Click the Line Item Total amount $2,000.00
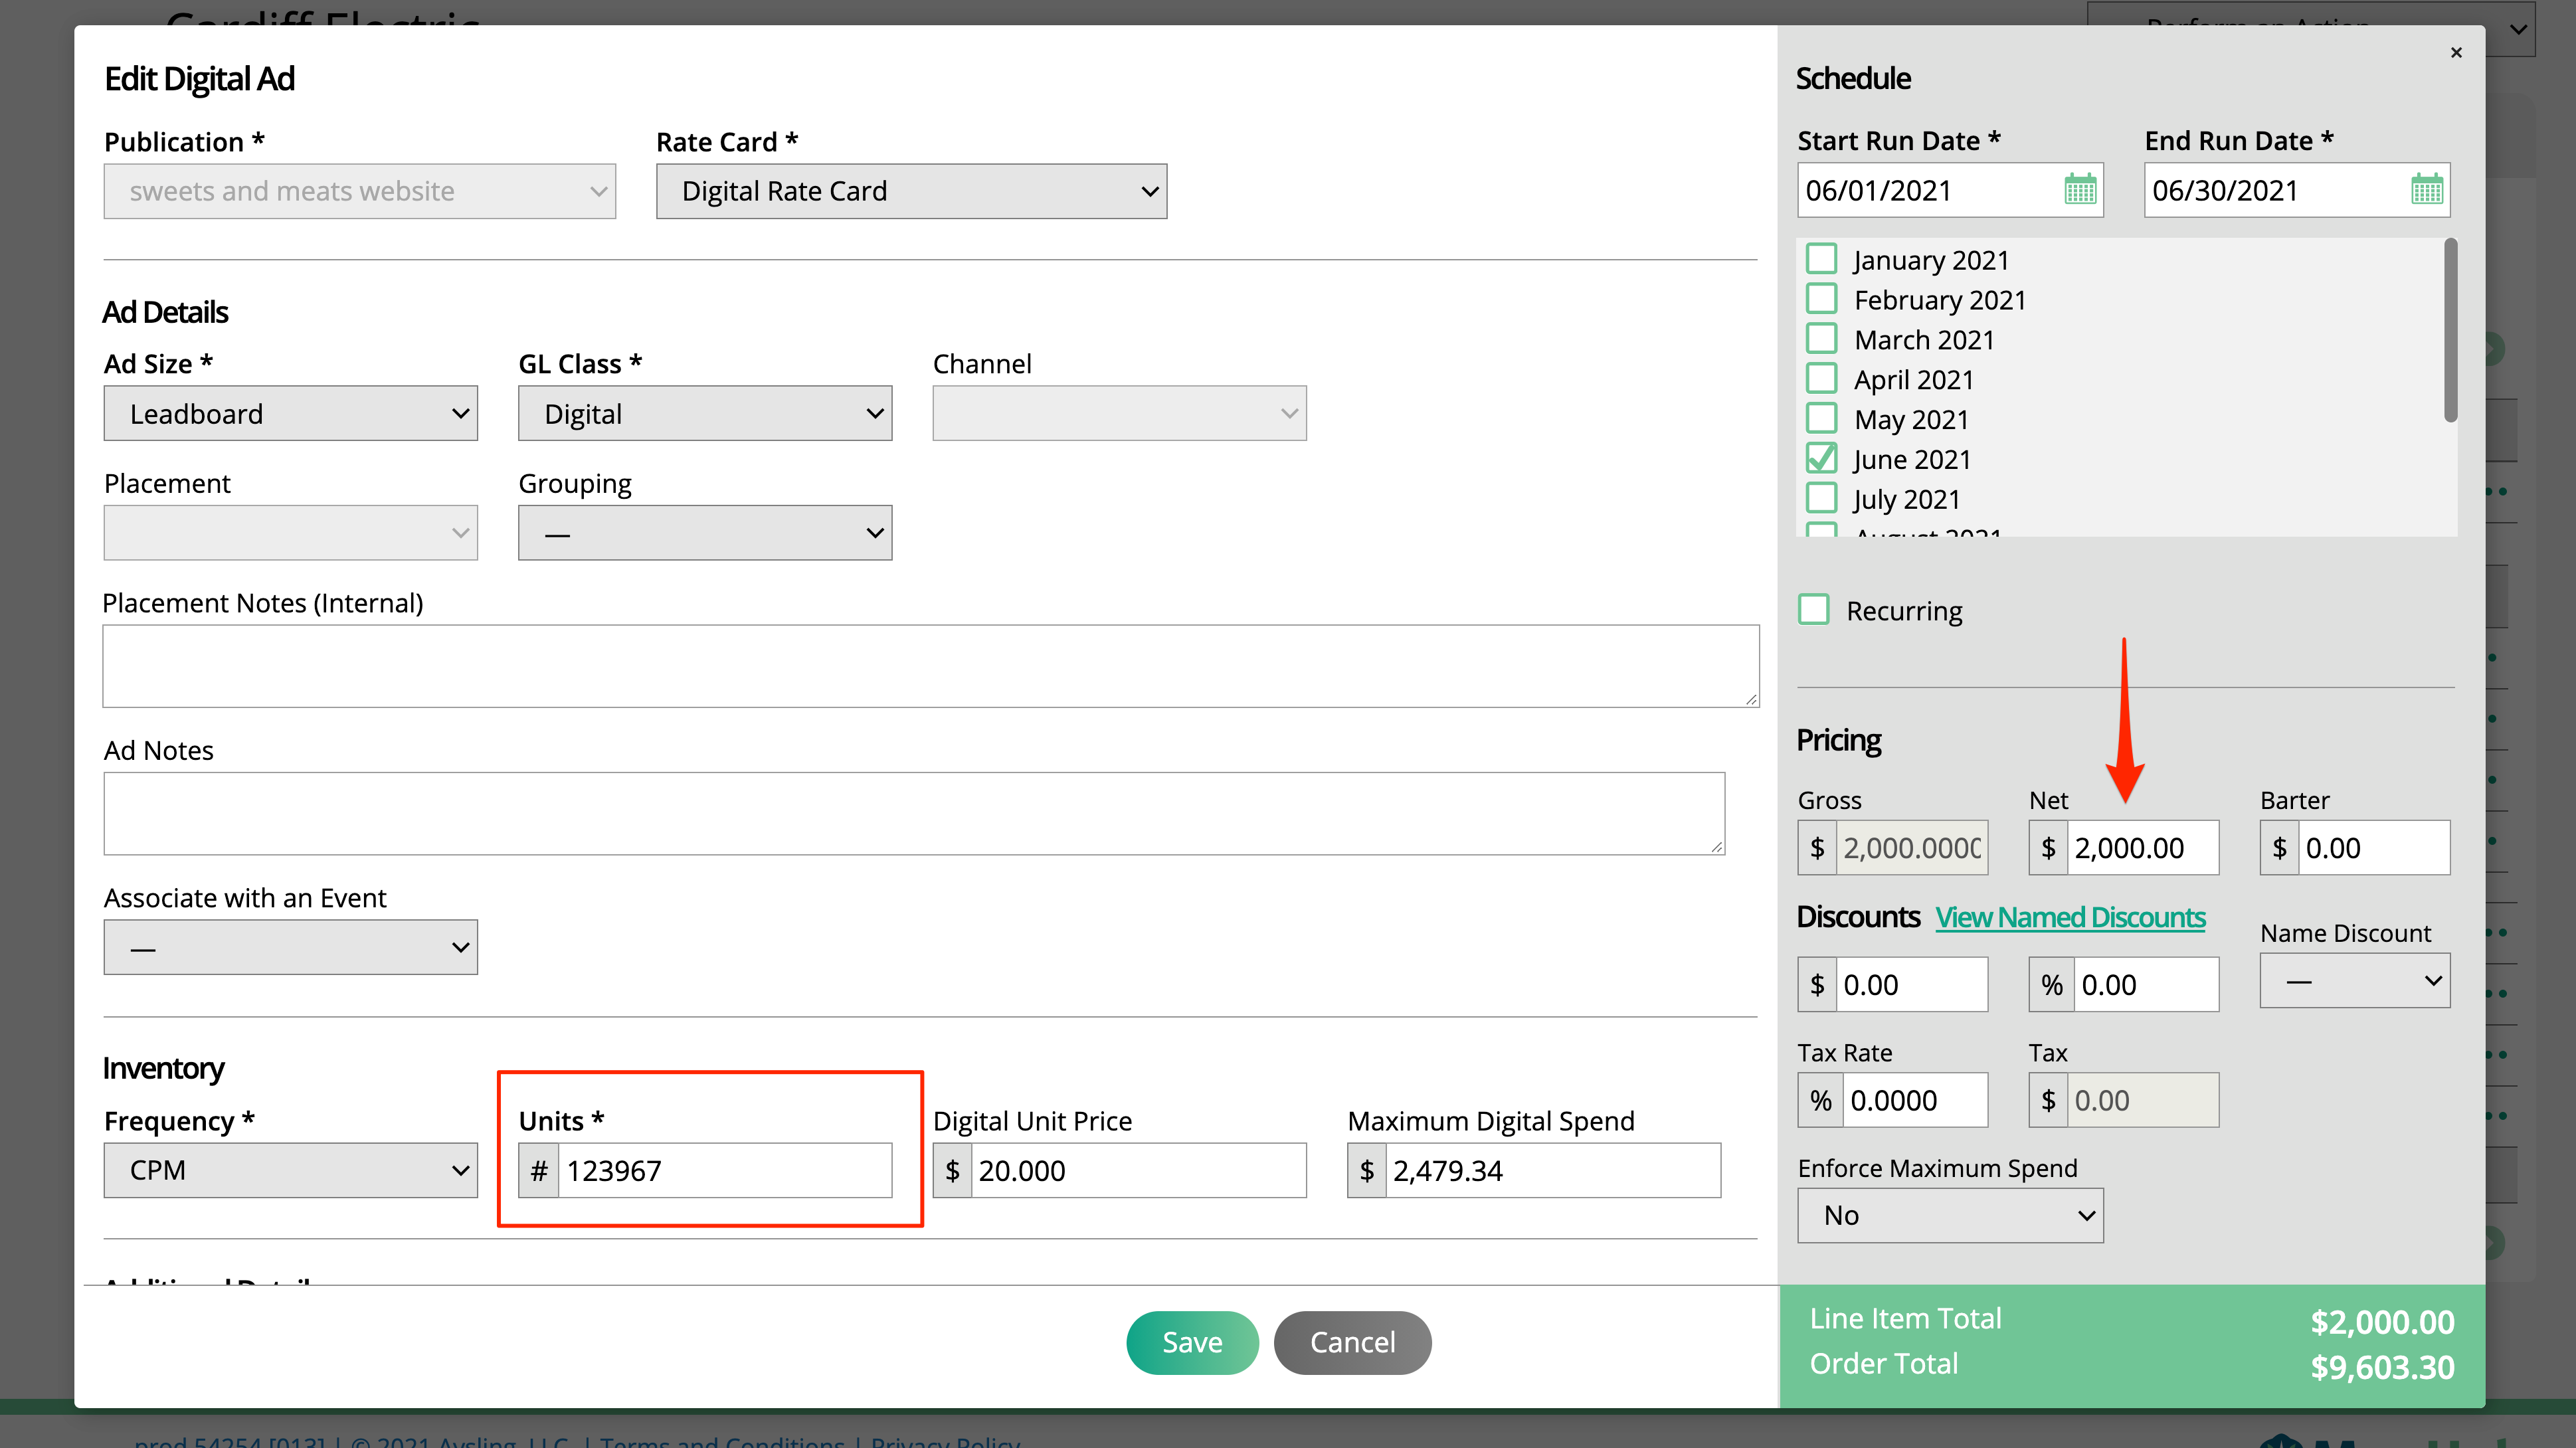The image size is (2576, 1448). point(2382,1322)
